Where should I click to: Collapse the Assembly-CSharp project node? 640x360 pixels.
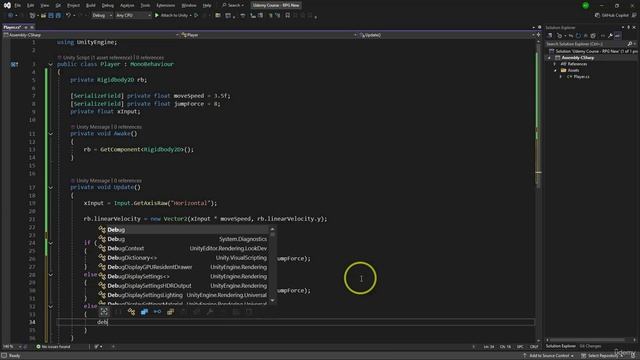point(549,58)
